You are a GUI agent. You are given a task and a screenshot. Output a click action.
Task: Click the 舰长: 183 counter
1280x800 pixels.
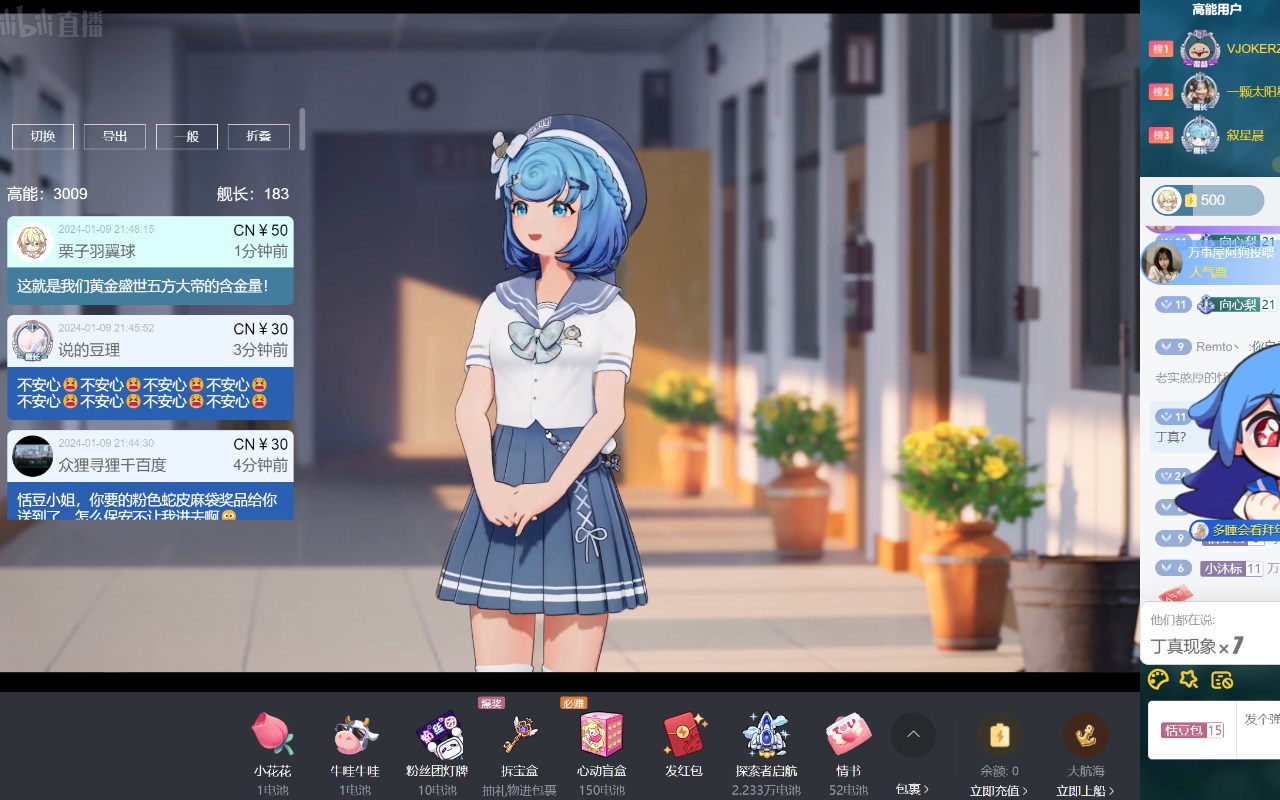click(x=253, y=194)
